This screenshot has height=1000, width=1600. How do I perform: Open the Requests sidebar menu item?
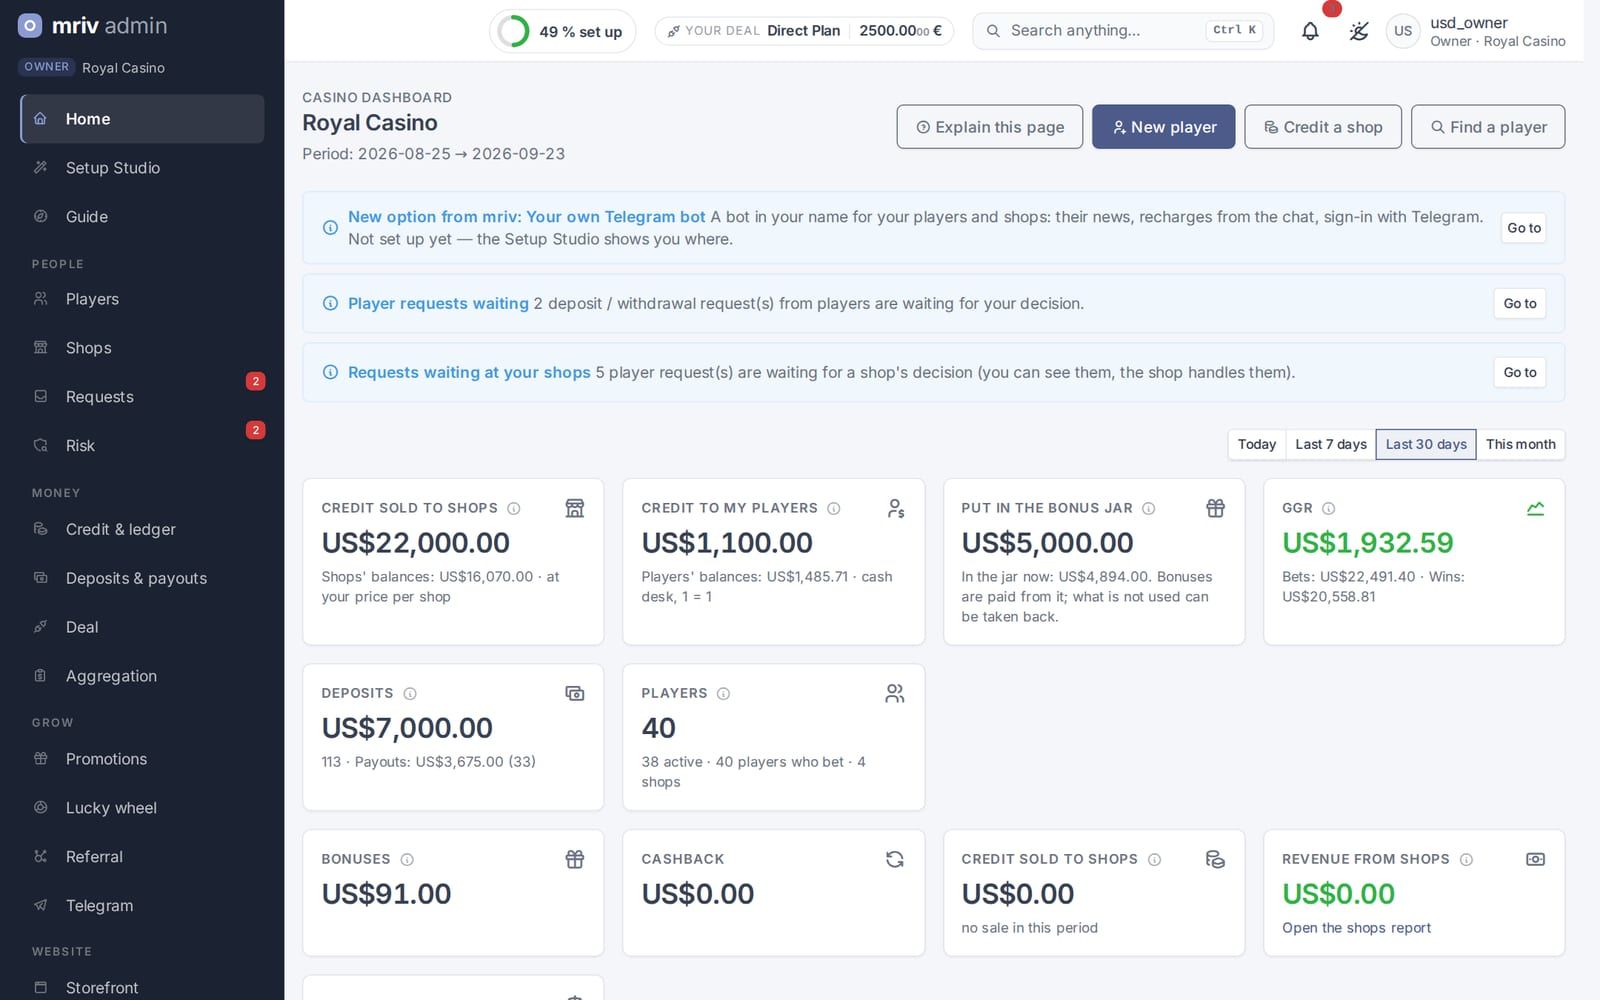(x=142, y=397)
